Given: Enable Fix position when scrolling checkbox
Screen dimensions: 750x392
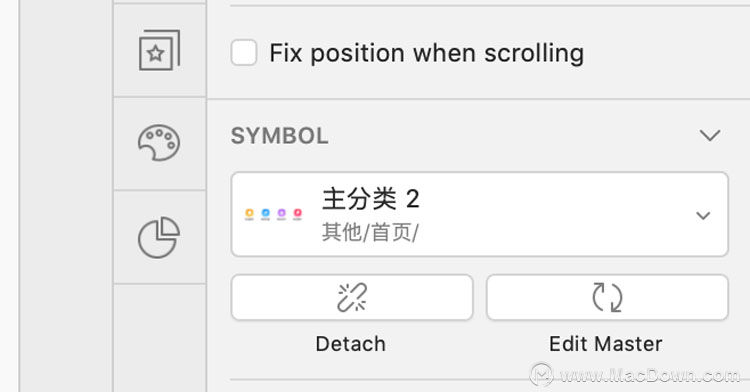Looking at the screenshot, I should tap(244, 53).
